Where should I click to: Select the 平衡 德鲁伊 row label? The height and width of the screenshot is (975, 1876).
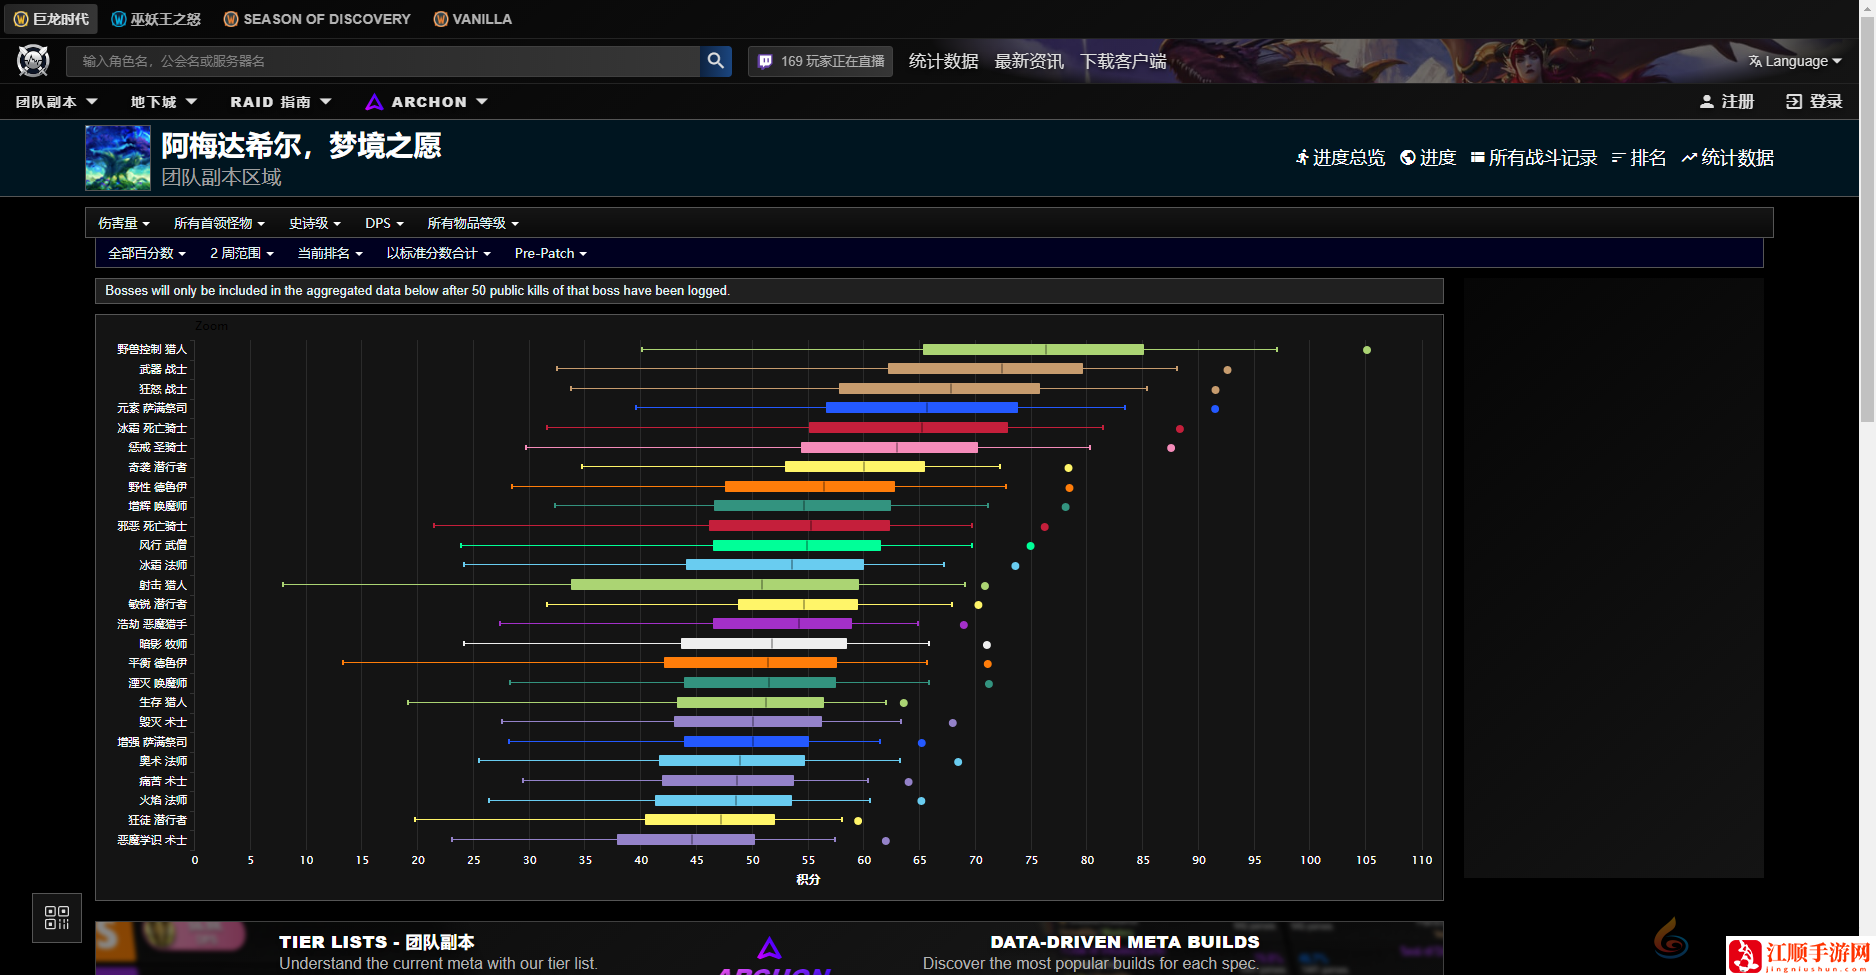[157, 663]
